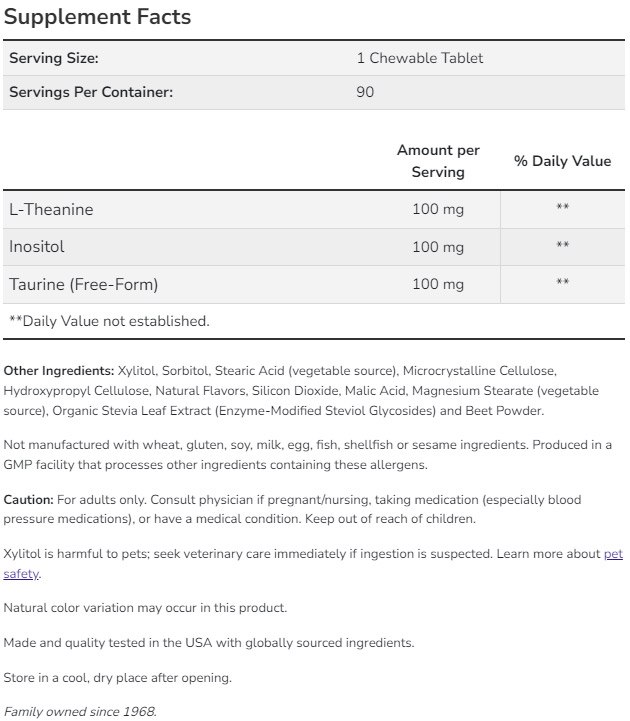Click the Natural color variation sentence
630x721 pixels.
[145, 607]
